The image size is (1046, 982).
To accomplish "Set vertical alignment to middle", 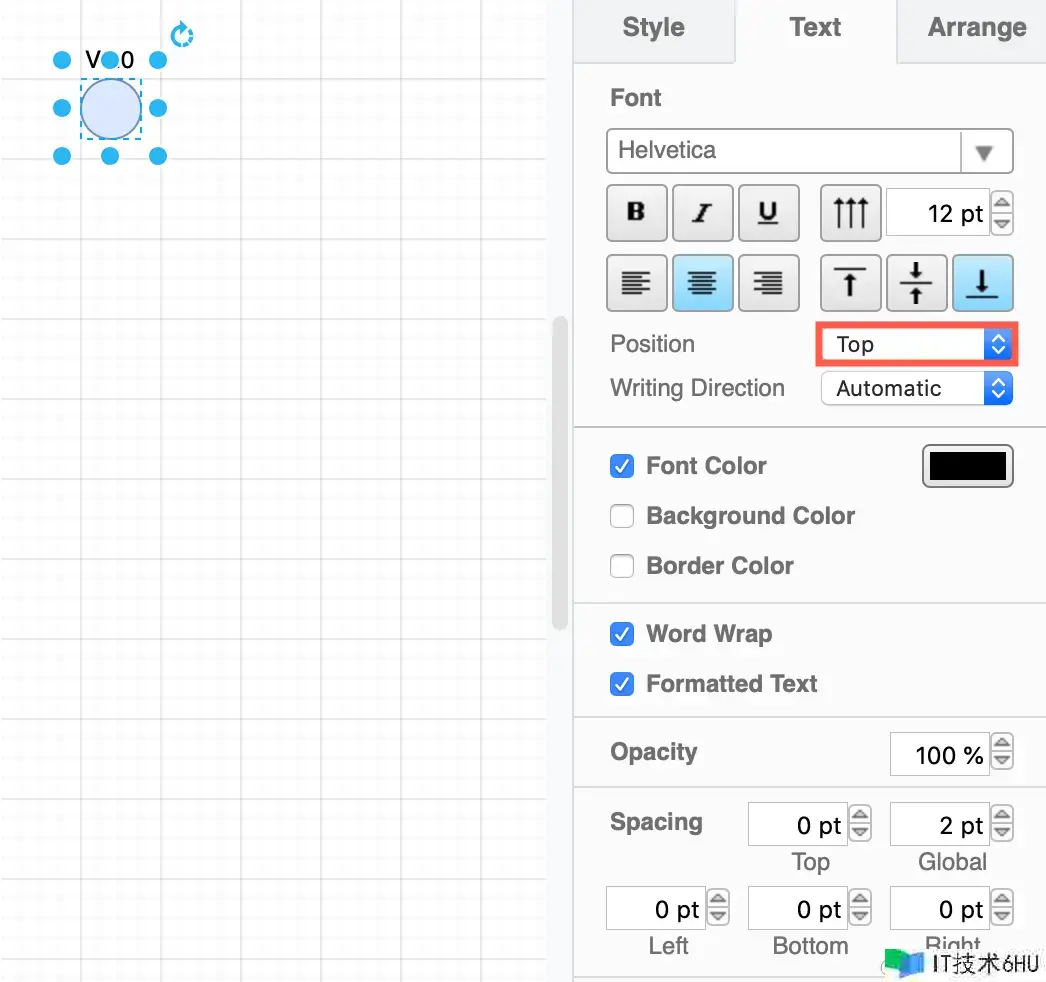I will pyautogui.click(x=916, y=283).
